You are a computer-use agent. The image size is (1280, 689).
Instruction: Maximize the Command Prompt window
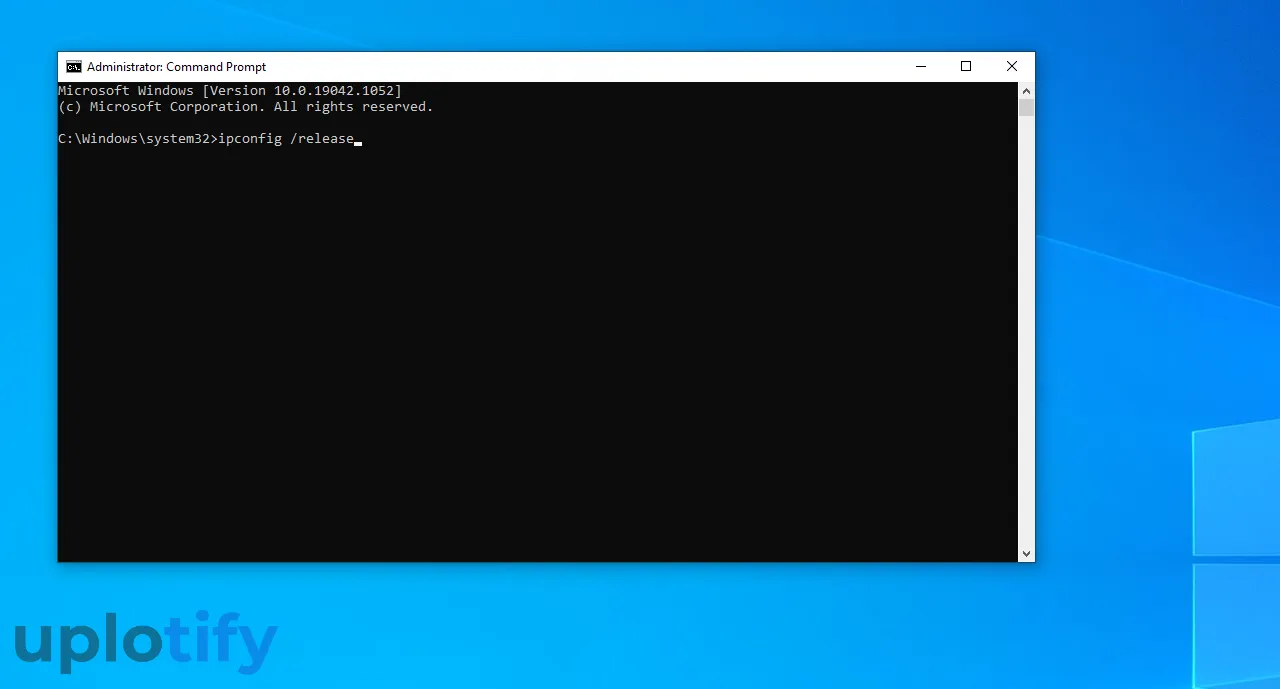966,67
